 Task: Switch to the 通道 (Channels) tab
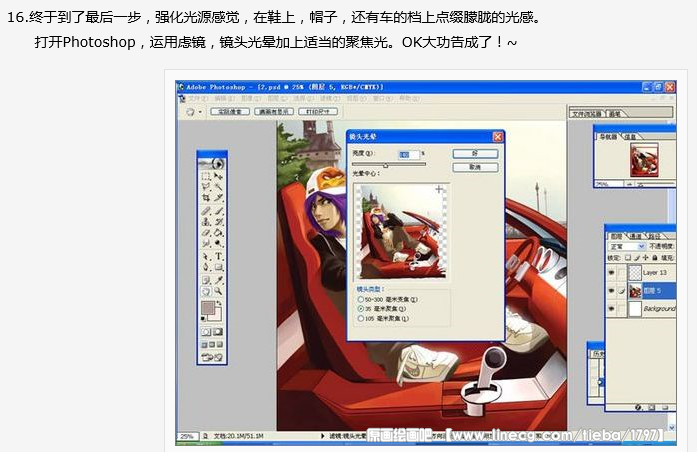[x=636, y=236]
